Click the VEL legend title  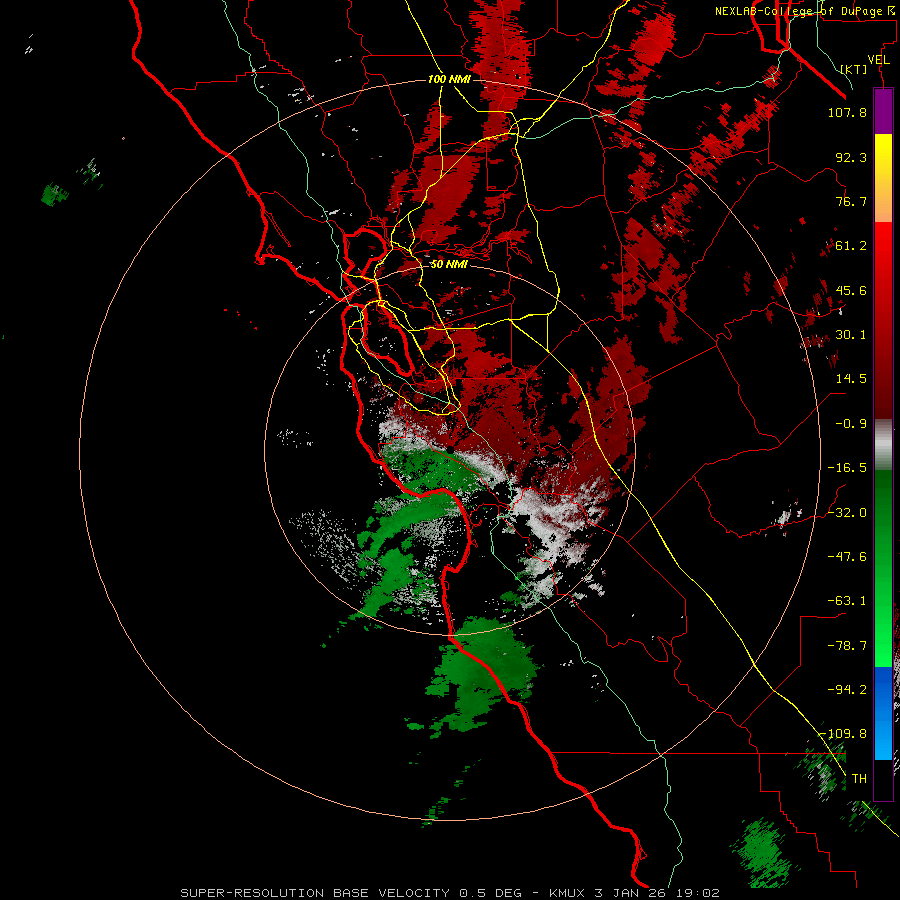click(878, 60)
